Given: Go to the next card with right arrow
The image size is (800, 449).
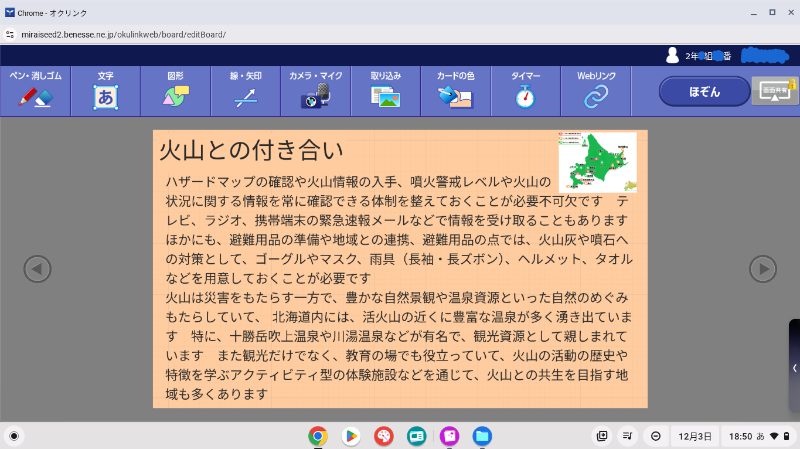Looking at the screenshot, I should [x=763, y=268].
